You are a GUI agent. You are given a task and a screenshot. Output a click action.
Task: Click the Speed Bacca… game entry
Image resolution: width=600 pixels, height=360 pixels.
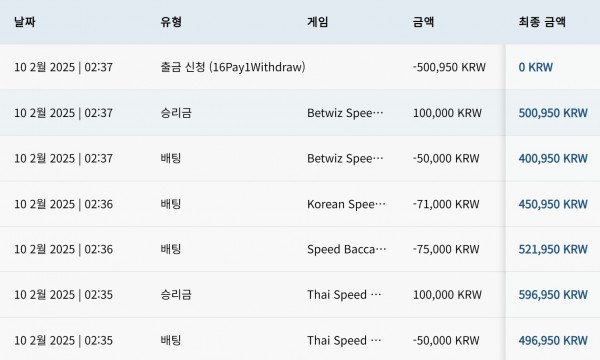[346, 249]
